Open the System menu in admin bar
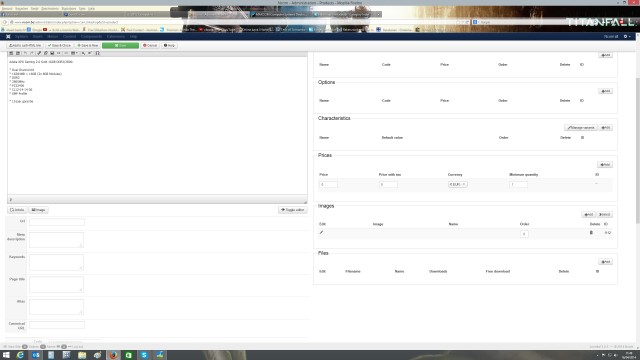This screenshot has width=640, height=360. [x=21, y=36]
